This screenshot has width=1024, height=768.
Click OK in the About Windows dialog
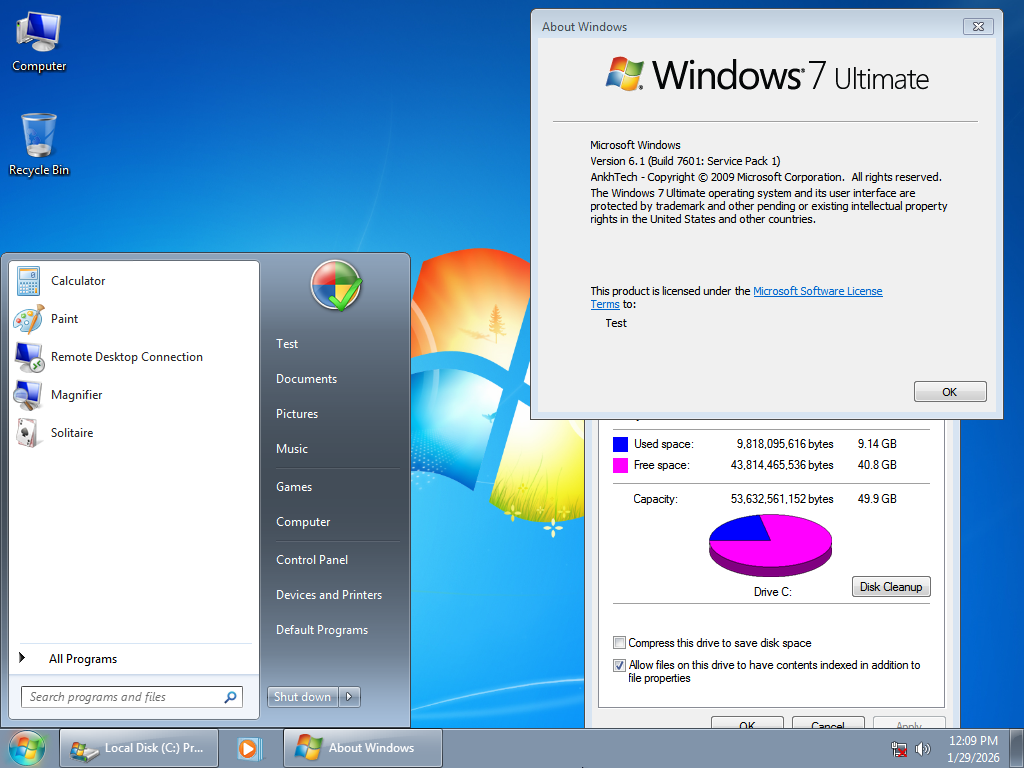click(949, 391)
